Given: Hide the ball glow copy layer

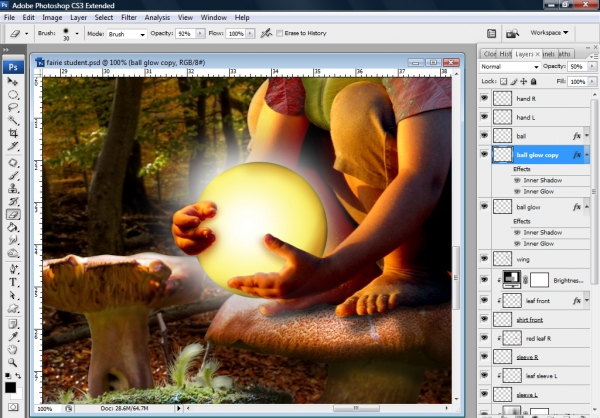Looking at the screenshot, I should (x=484, y=154).
